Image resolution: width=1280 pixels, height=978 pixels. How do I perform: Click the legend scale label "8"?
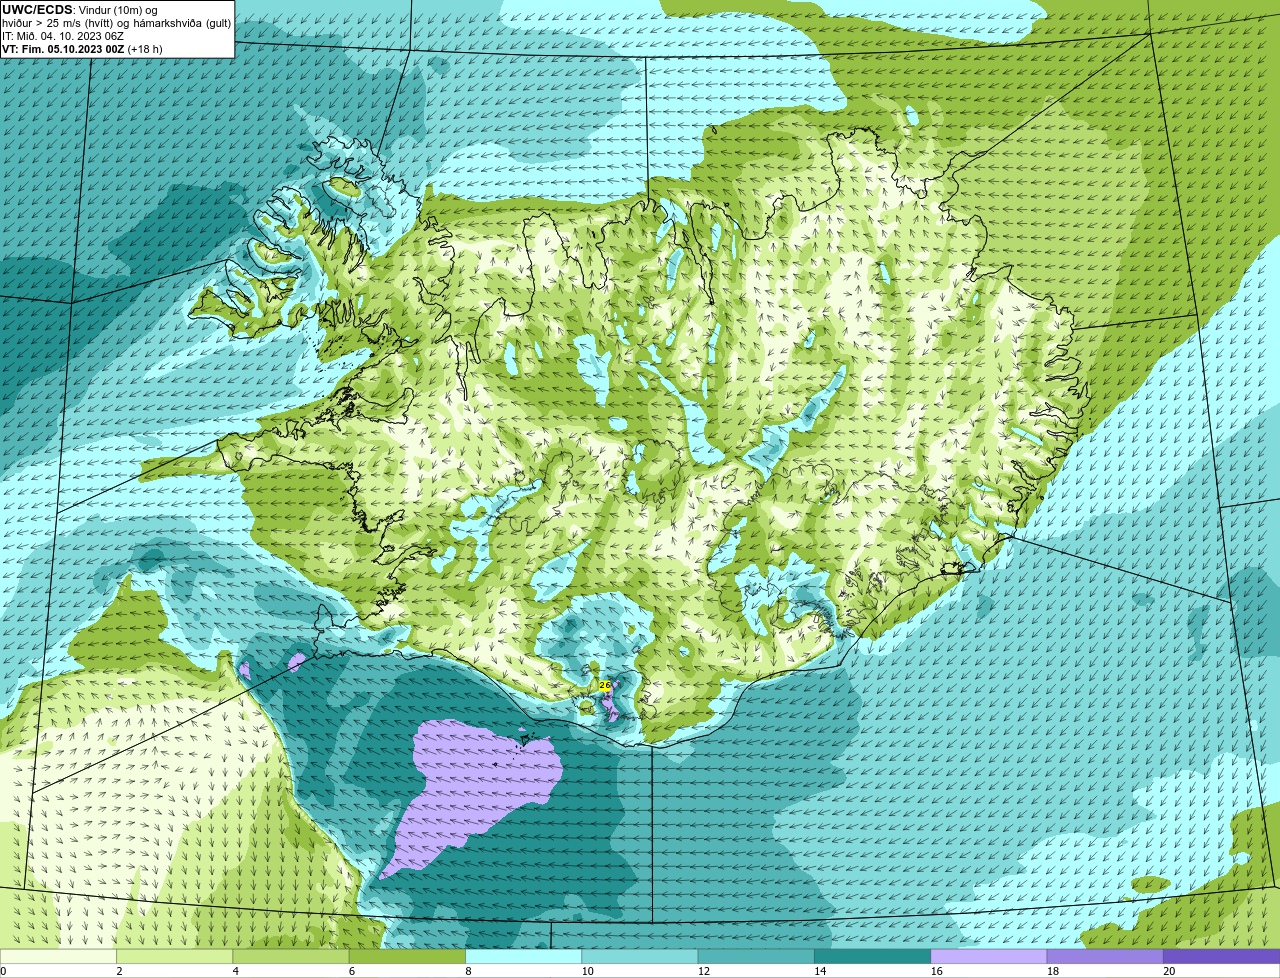(x=467, y=971)
